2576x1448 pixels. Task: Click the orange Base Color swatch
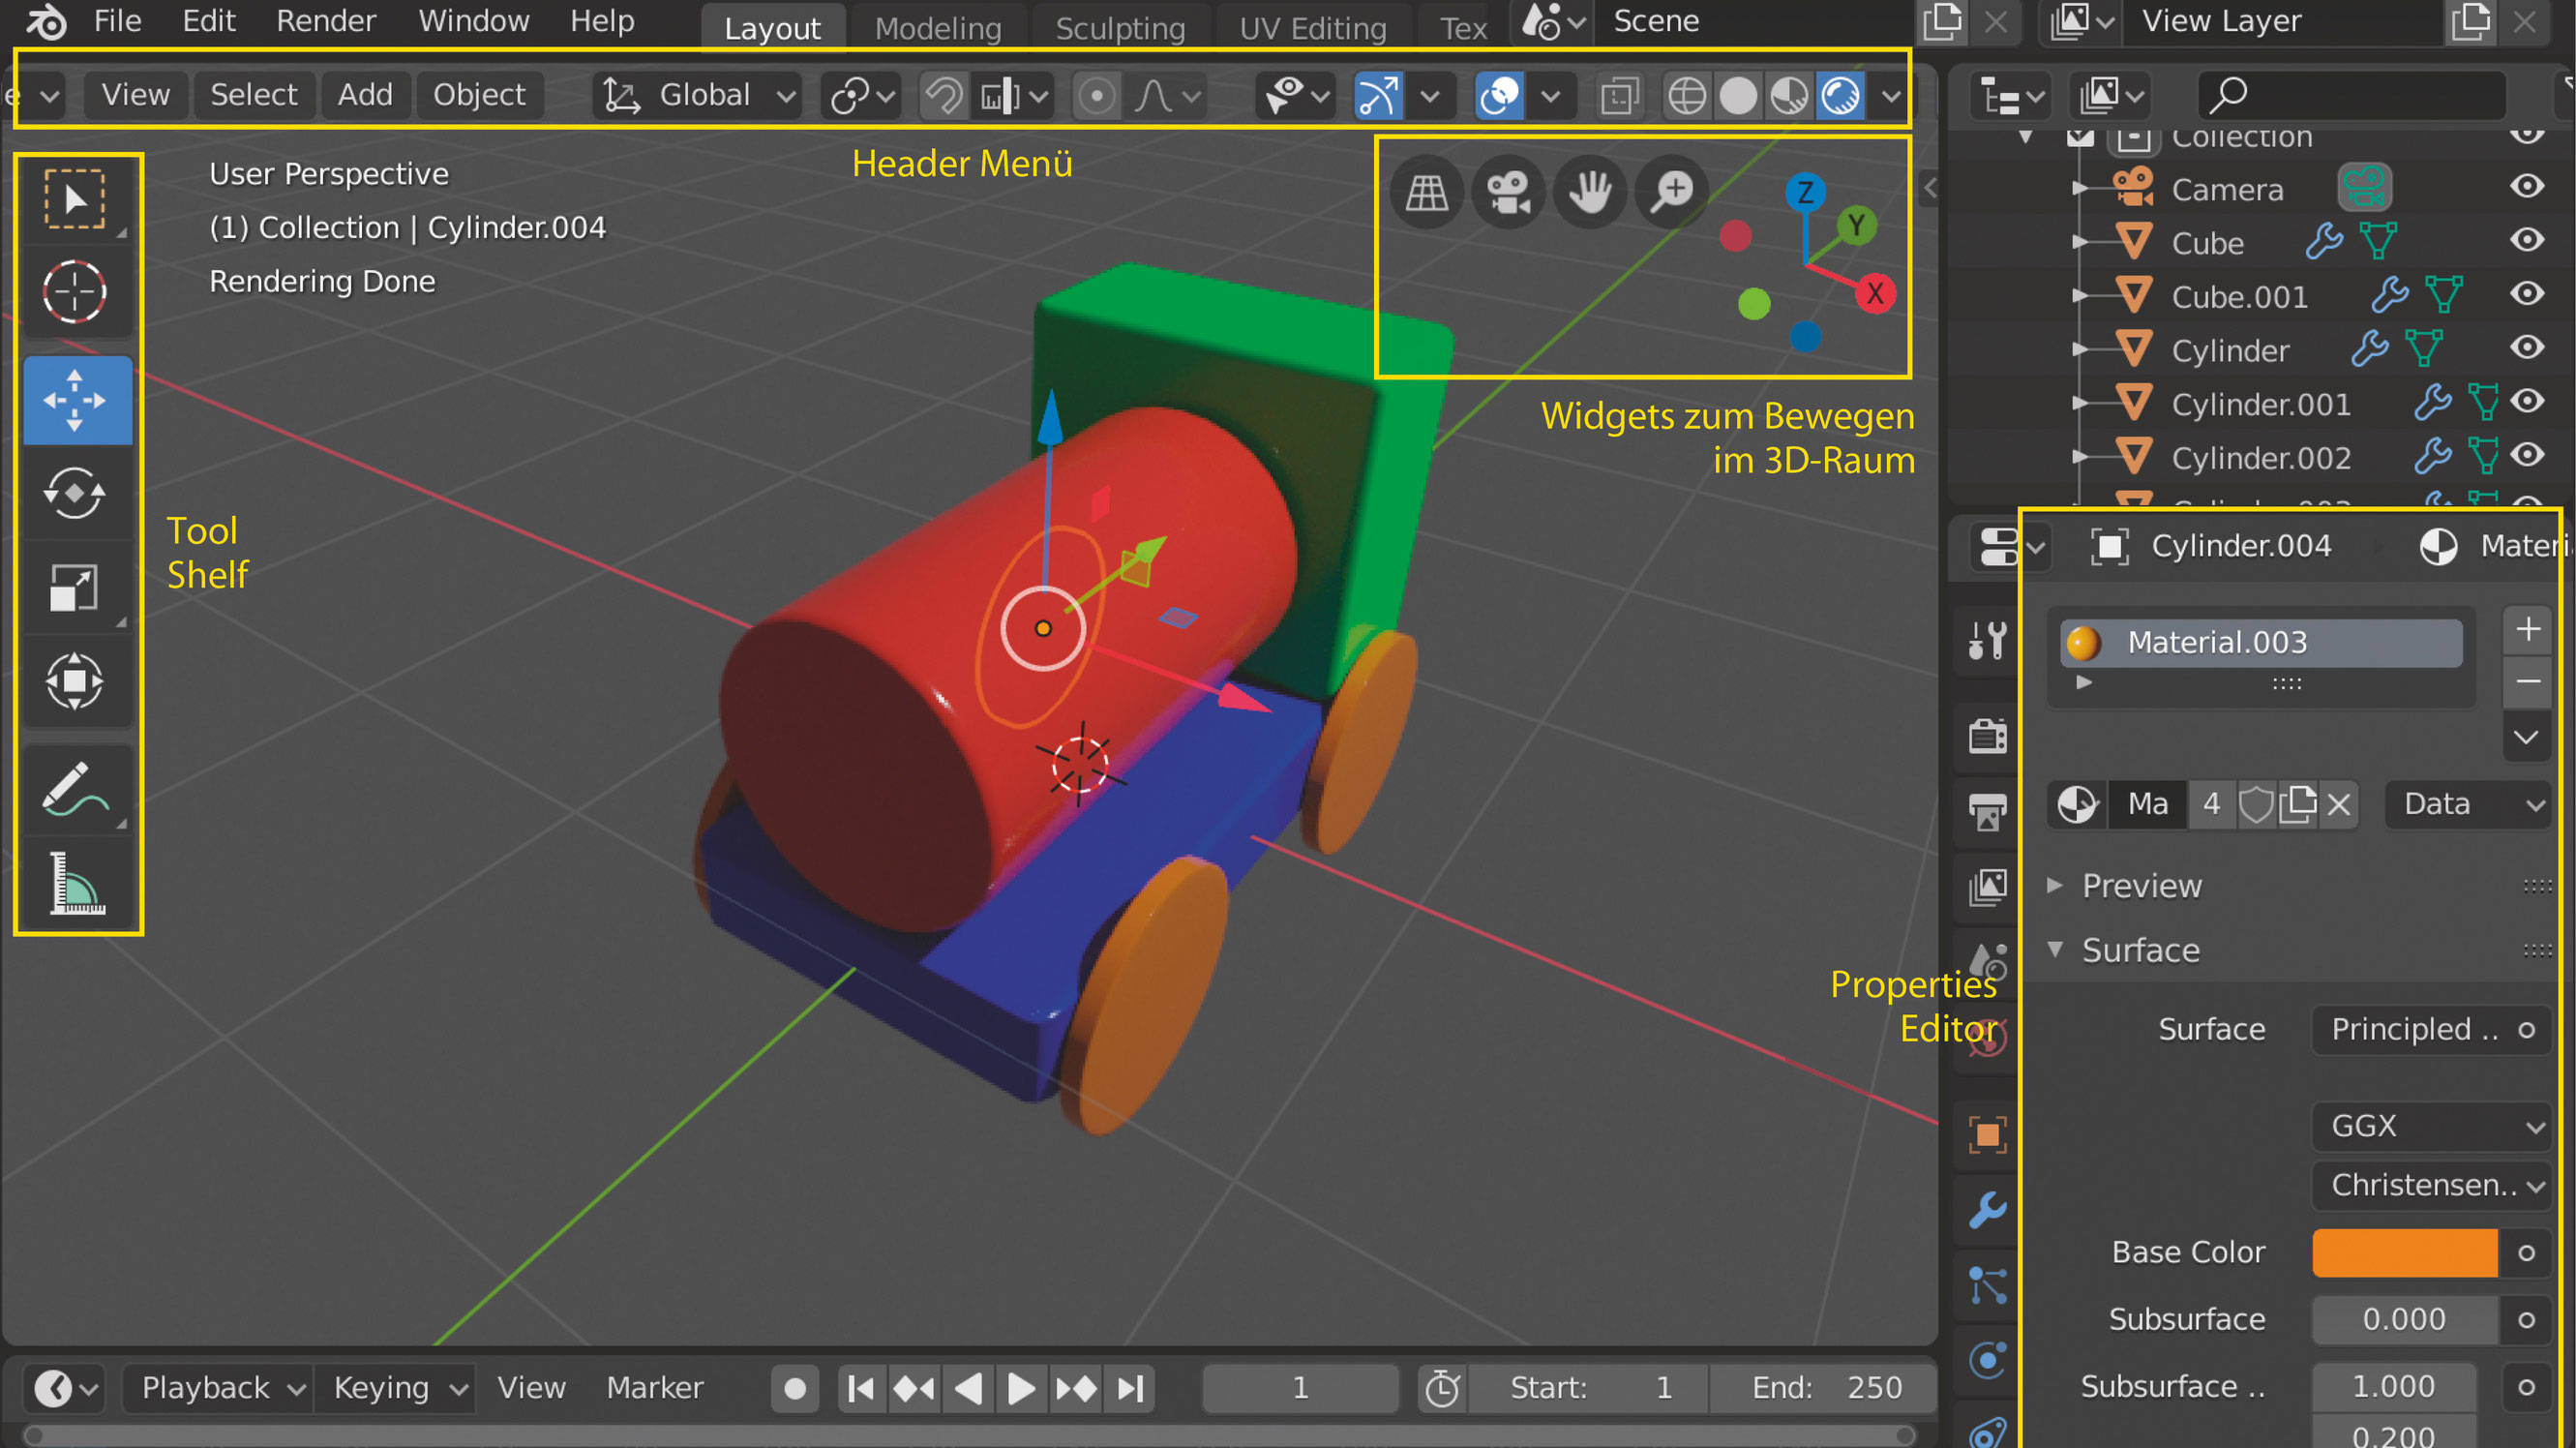[x=2403, y=1253]
